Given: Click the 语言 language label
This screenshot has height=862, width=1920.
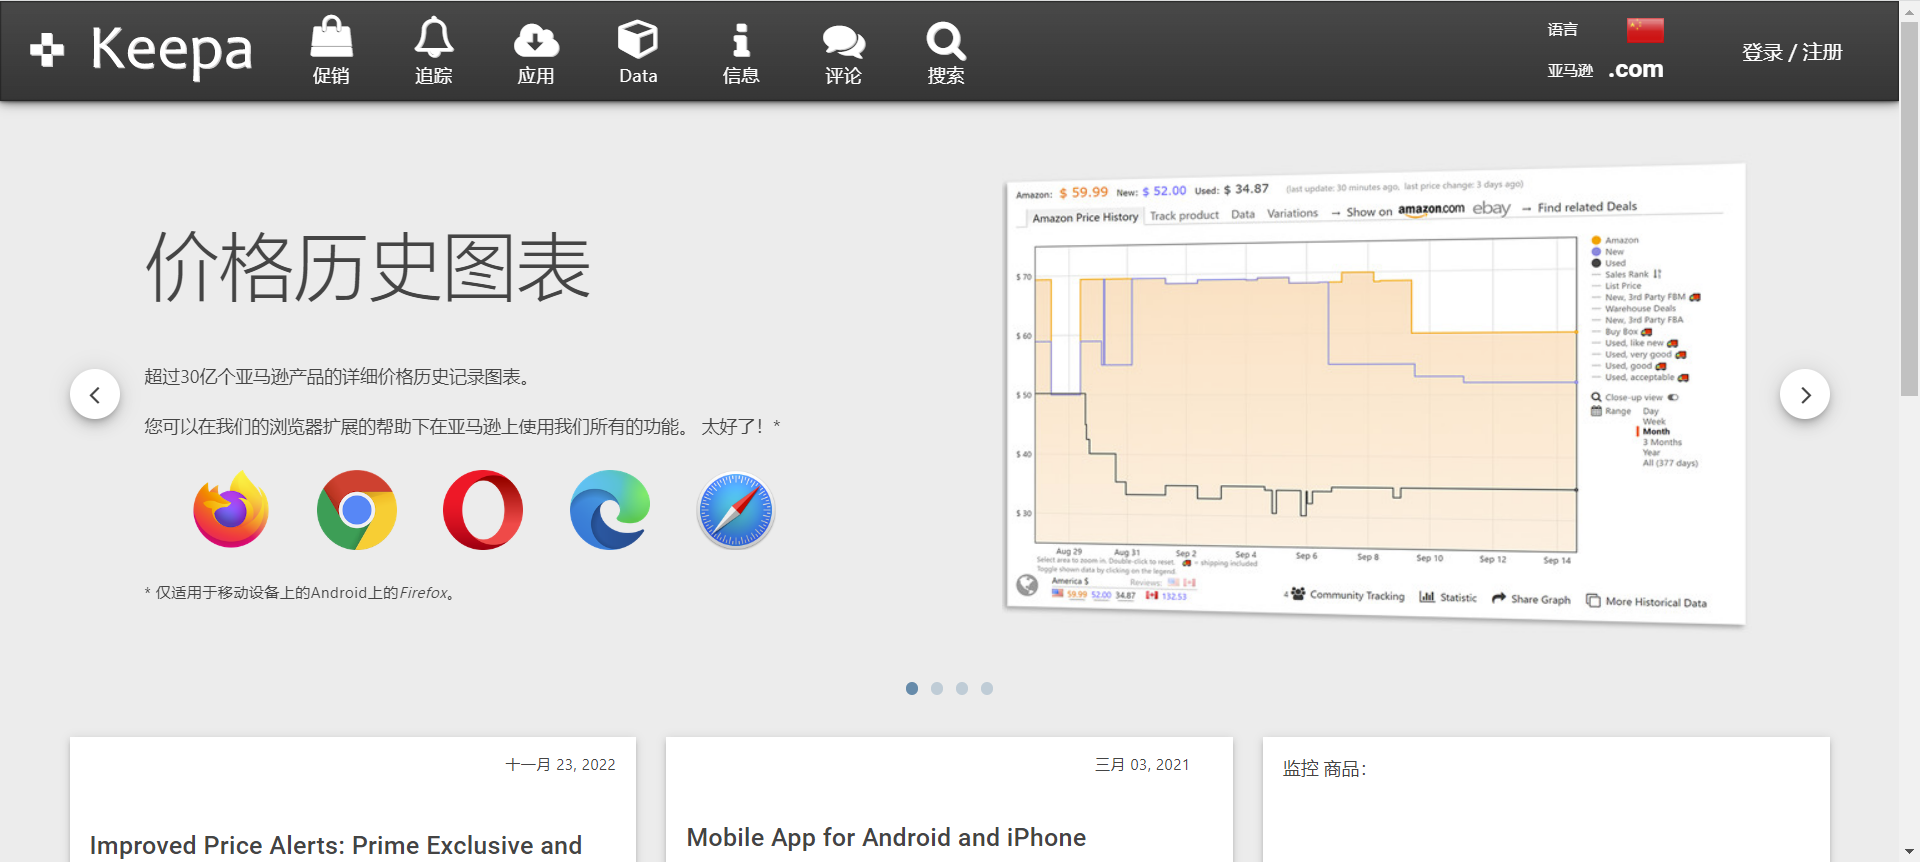Looking at the screenshot, I should coord(1563,30).
